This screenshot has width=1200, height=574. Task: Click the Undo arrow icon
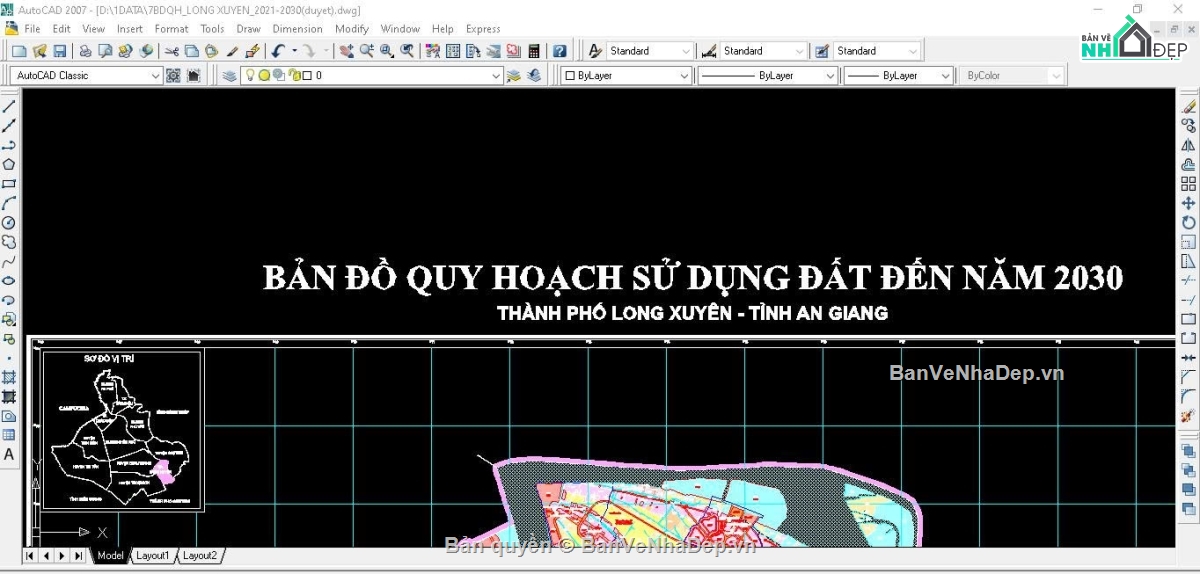coord(278,51)
